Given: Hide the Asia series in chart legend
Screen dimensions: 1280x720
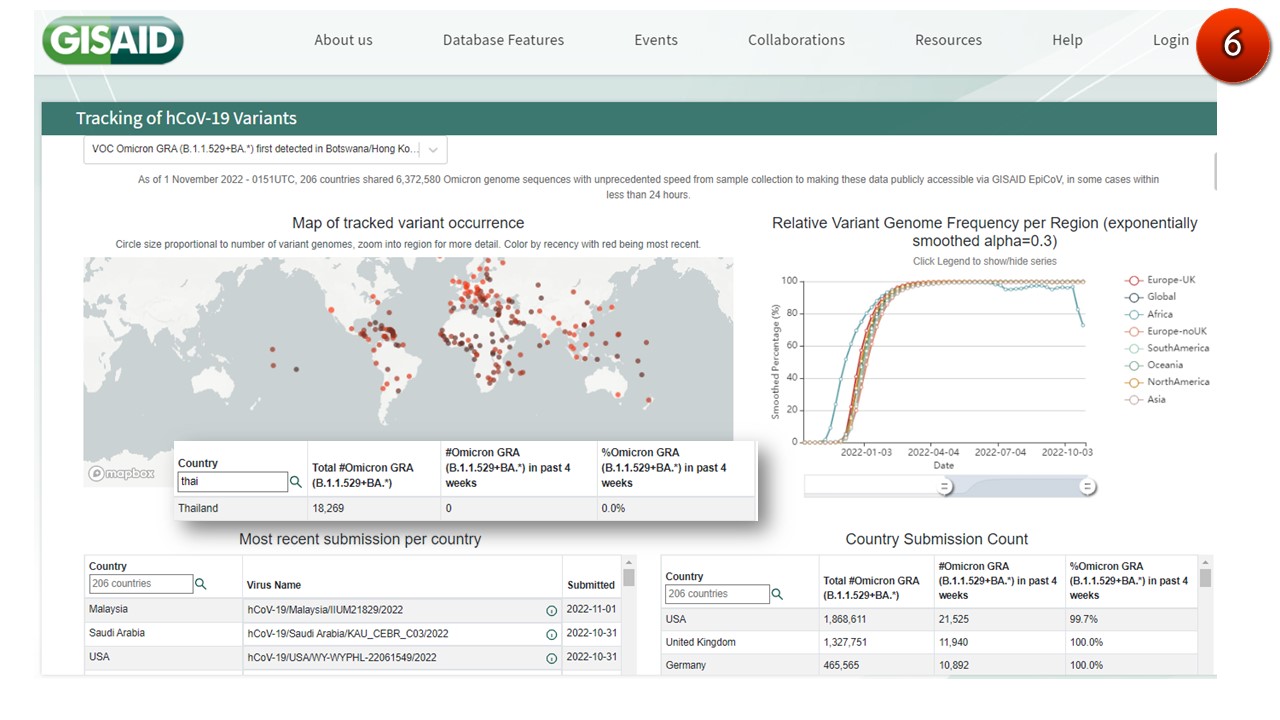Looking at the screenshot, I should click(x=1155, y=399).
